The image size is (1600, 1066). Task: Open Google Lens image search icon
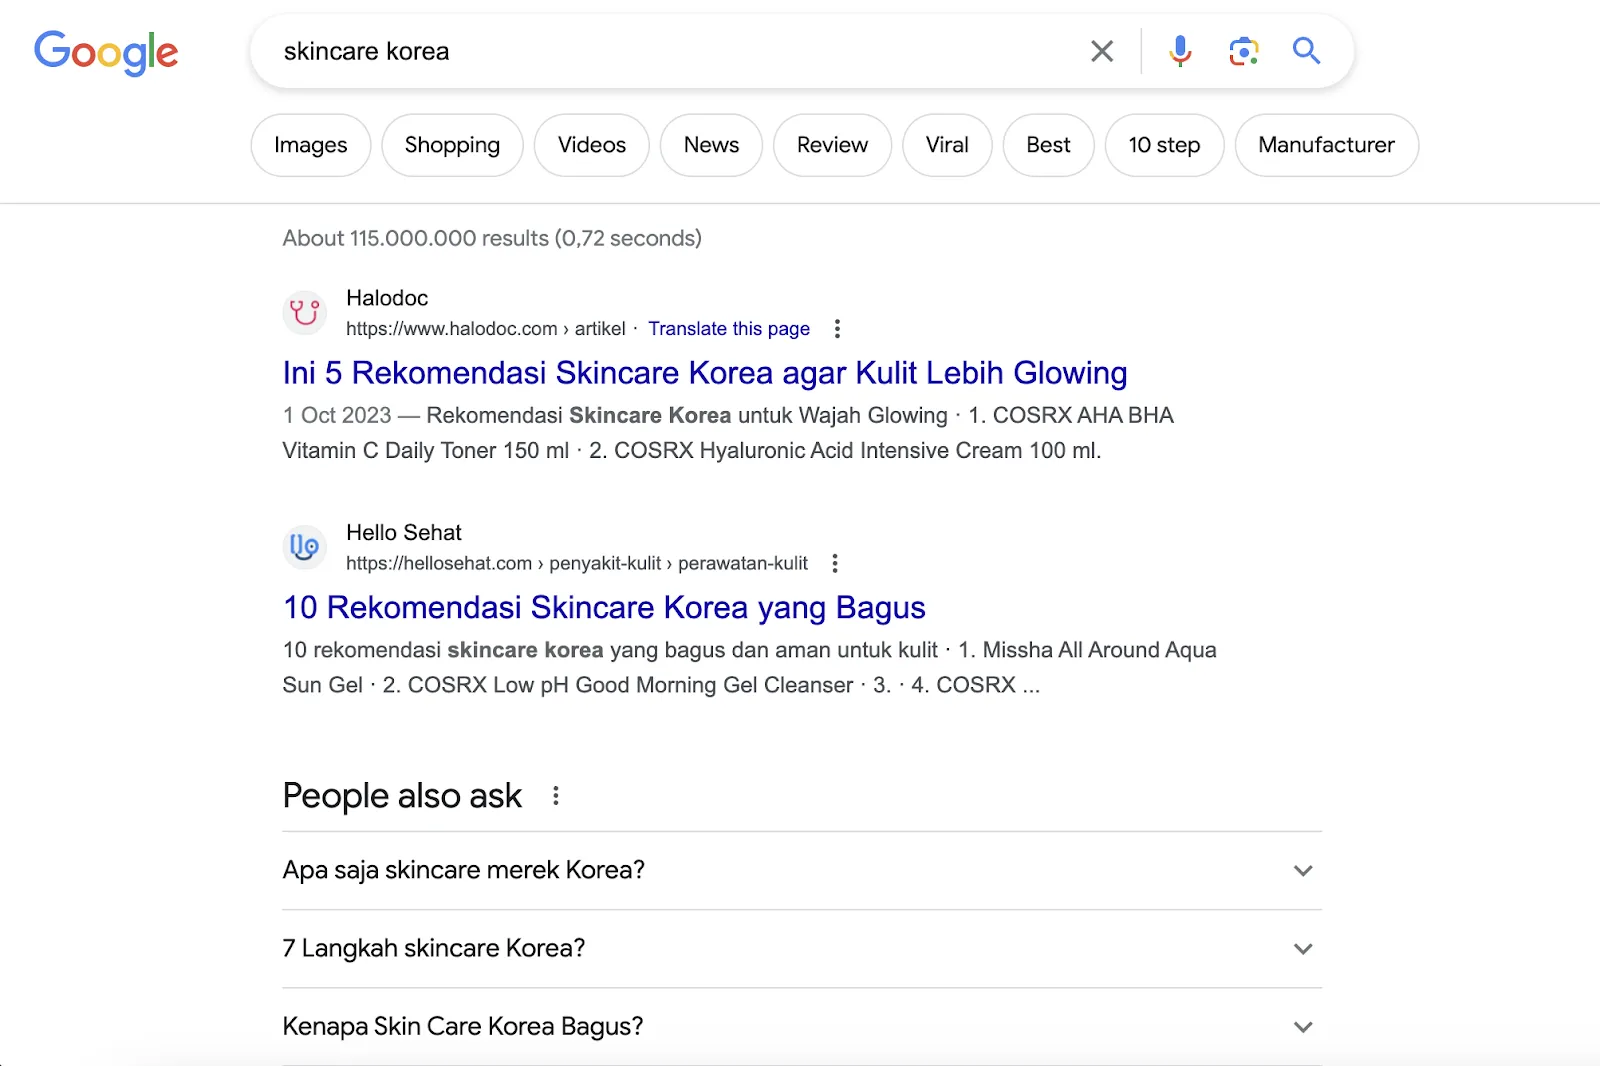click(1243, 51)
